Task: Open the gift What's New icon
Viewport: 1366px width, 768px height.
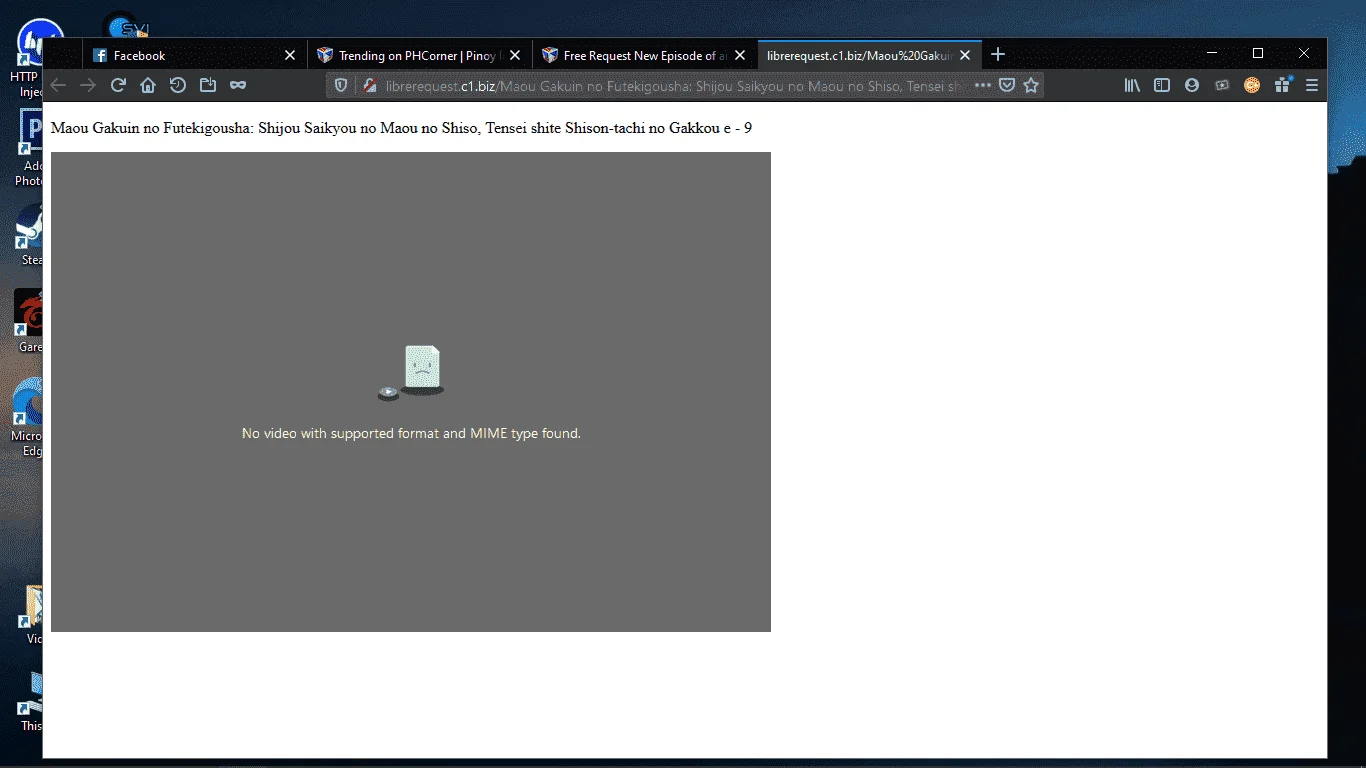Action: pyautogui.click(x=1282, y=86)
